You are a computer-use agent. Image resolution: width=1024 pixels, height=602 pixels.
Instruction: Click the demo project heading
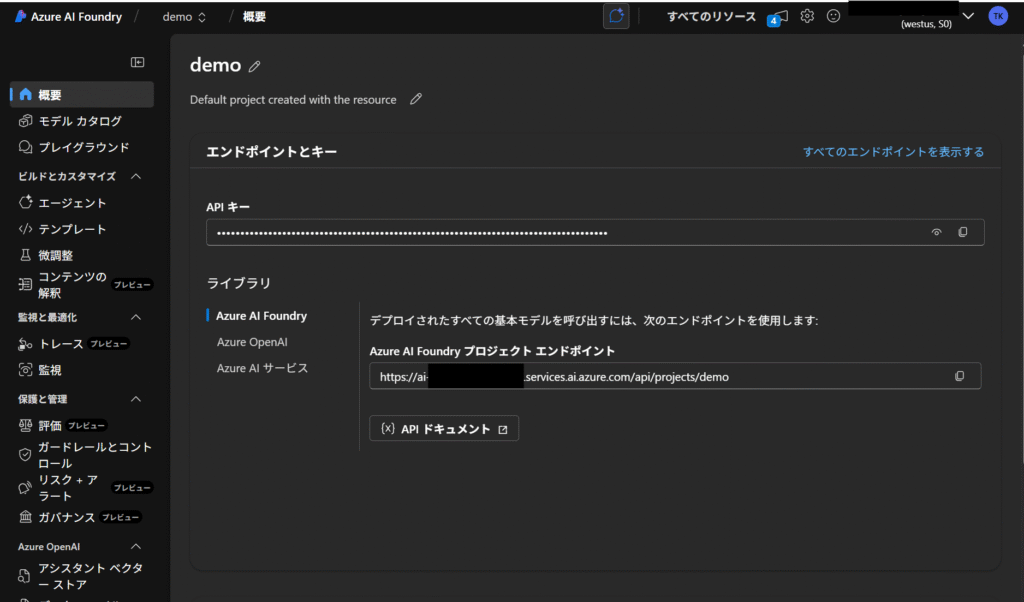tap(216, 65)
